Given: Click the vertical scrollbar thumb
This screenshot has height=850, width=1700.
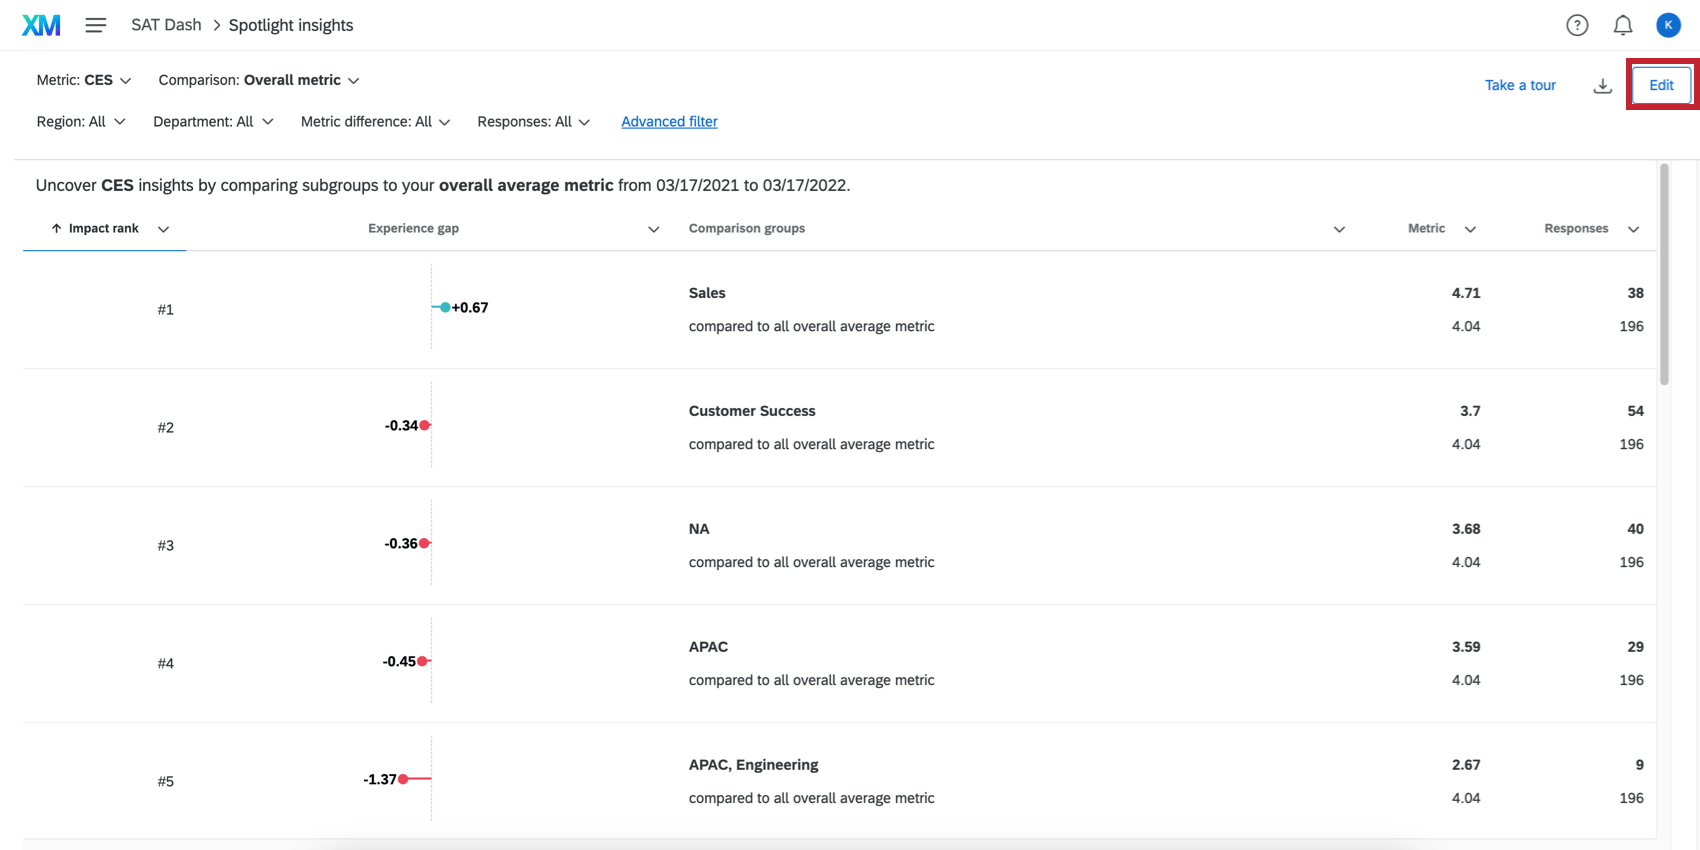Looking at the screenshot, I should (1664, 275).
